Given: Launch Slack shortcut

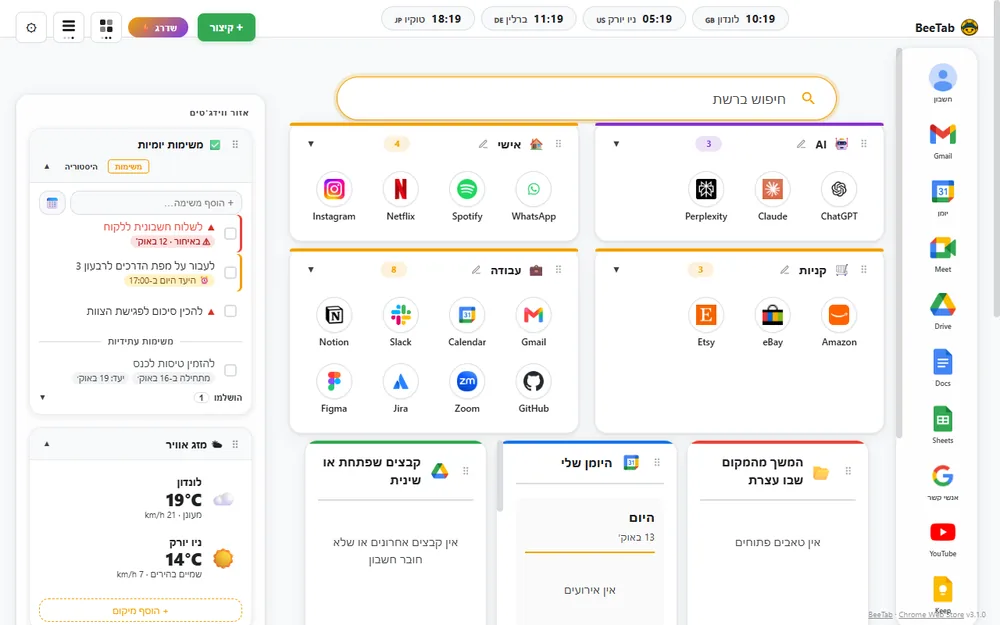Looking at the screenshot, I should pos(401,315).
